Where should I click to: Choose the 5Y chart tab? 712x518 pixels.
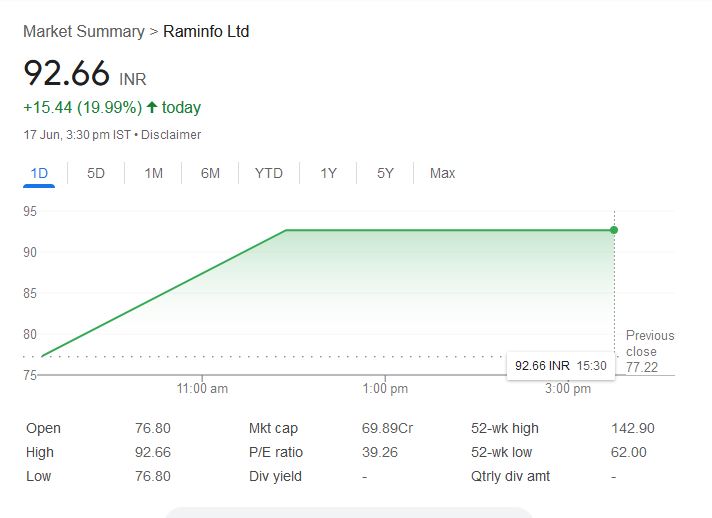pyautogui.click(x=385, y=173)
